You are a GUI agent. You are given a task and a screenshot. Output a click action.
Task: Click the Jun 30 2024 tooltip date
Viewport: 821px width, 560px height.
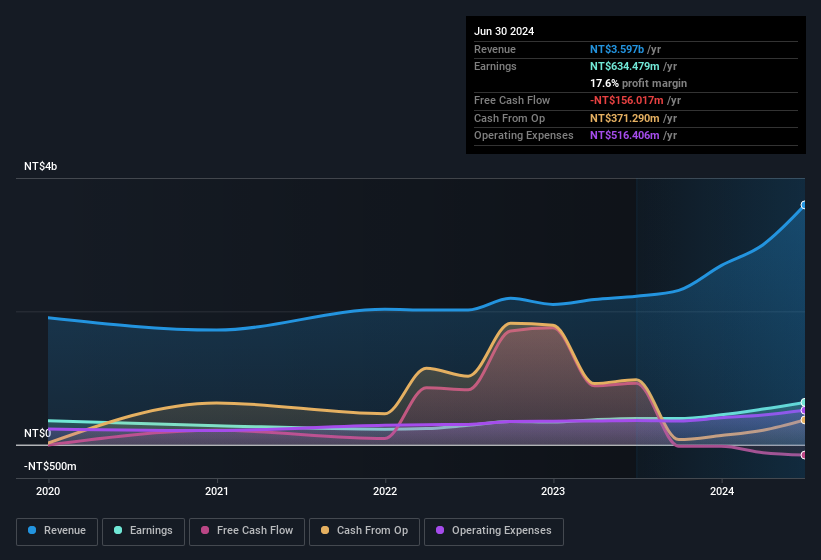pos(504,31)
